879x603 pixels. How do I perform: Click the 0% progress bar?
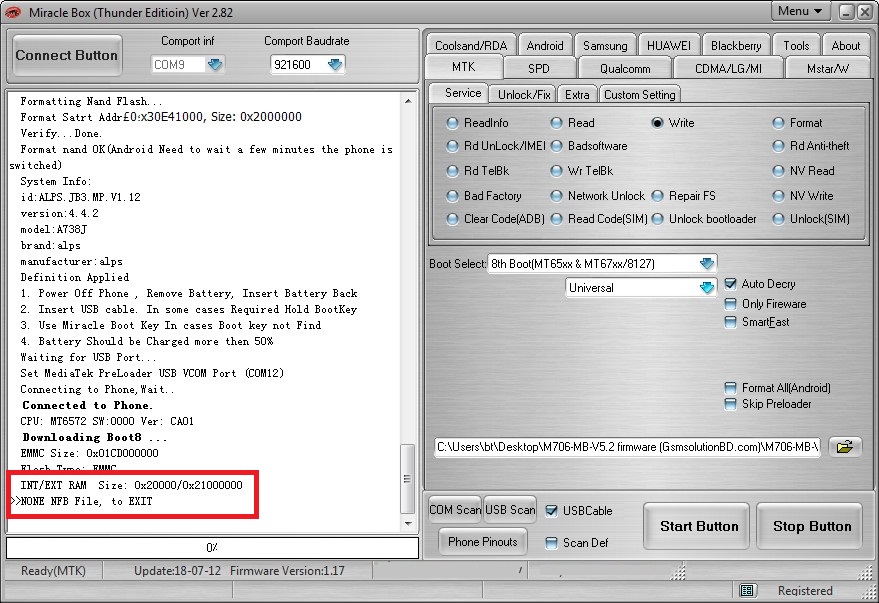(x=212, y=548)
